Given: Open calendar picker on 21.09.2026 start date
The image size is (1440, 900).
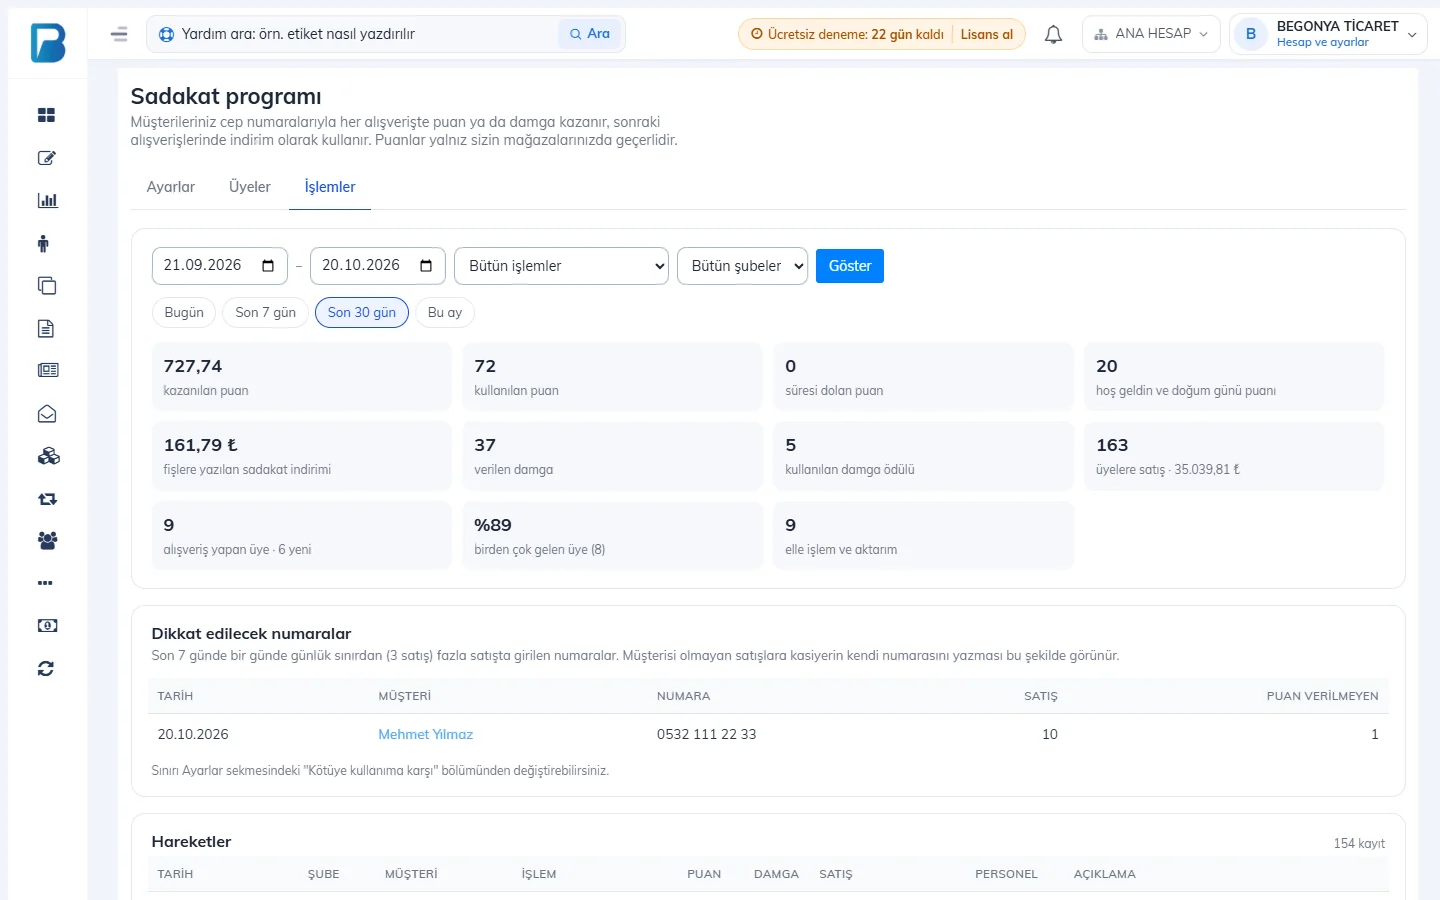Looking at the screenshot, I should pyautogui.click(x=268, y=266).
